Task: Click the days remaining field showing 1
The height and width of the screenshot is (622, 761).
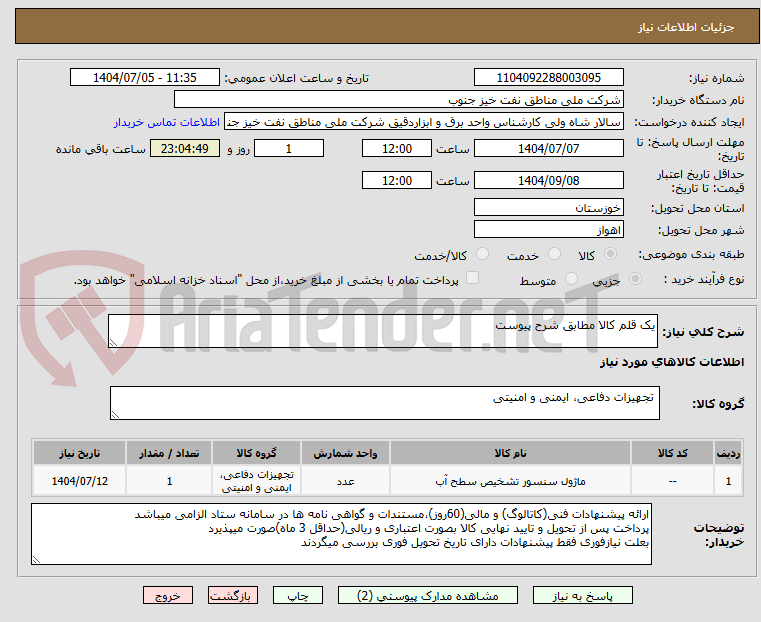Action: (289, 148)
